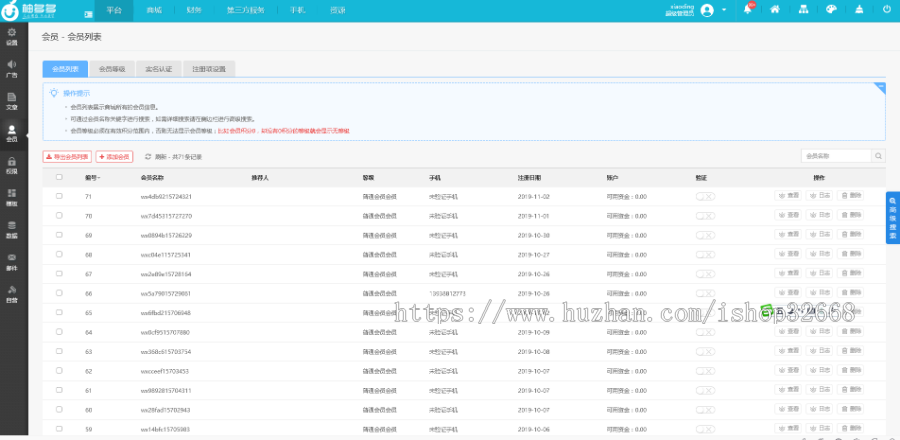The image size is (900, 440).
Task: Click registration date 2019-10-08
Action: 534,352
